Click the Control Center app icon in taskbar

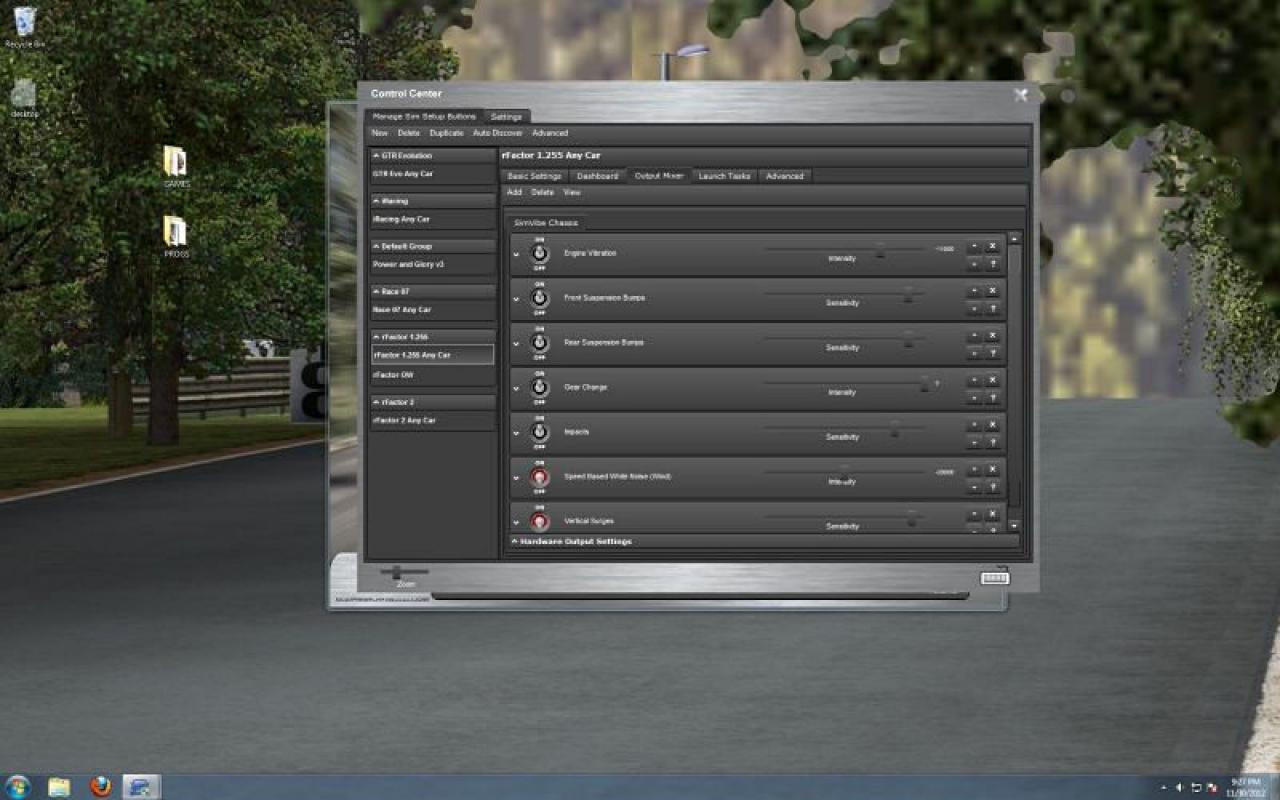point(141,787)
